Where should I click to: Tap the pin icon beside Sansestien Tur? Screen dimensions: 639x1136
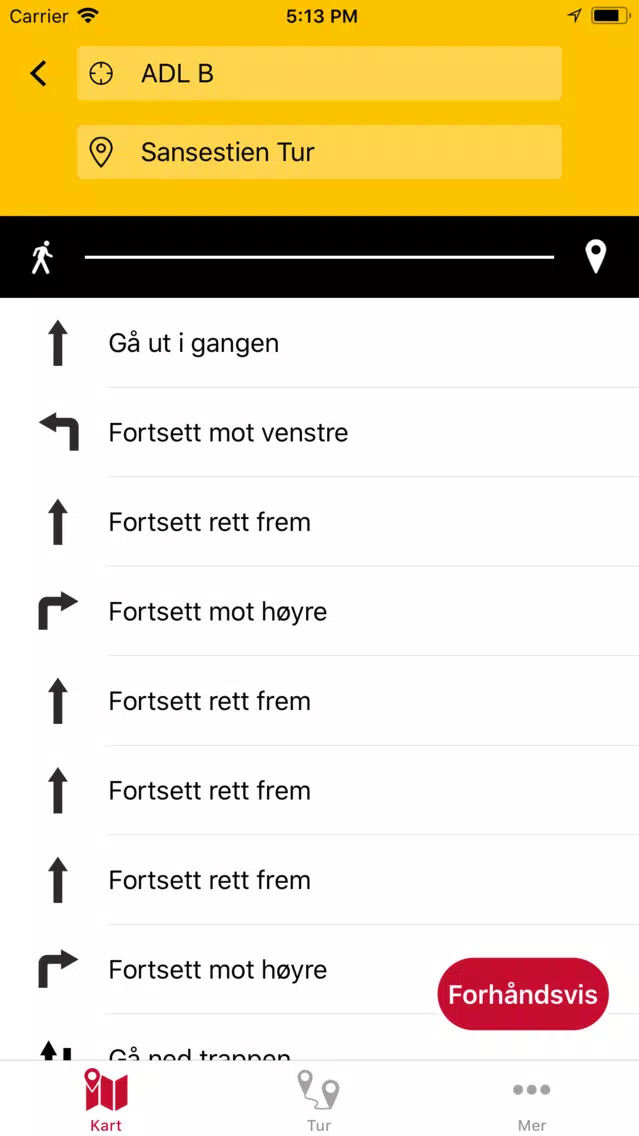tap(101, 152)
